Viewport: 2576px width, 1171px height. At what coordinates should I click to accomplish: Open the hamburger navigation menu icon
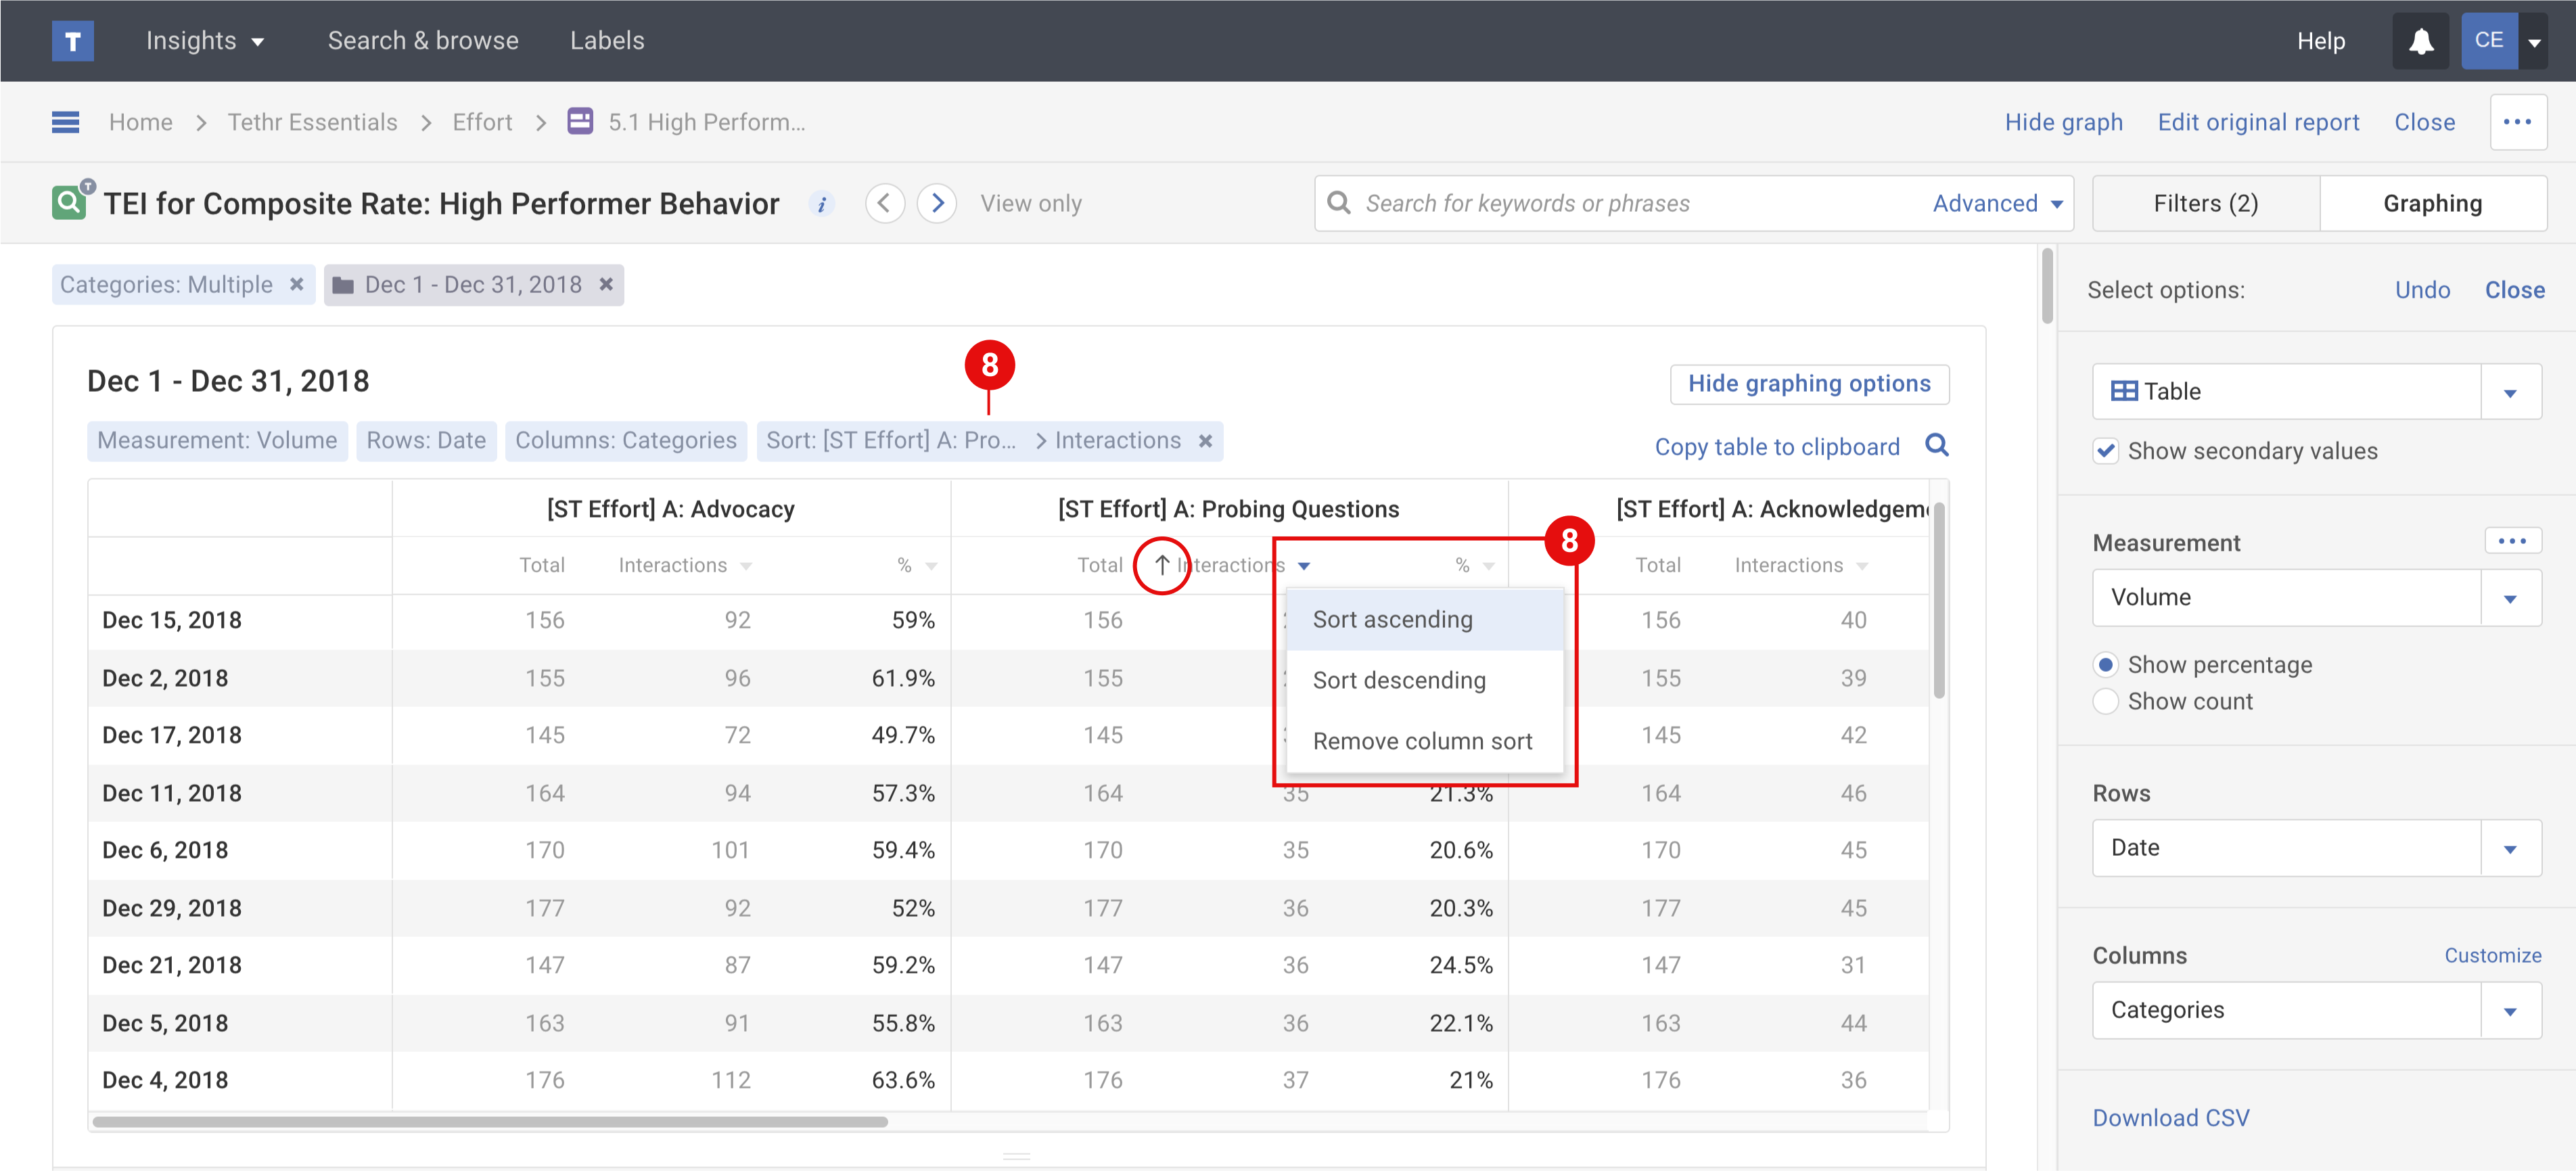click(x=65, y=122)
